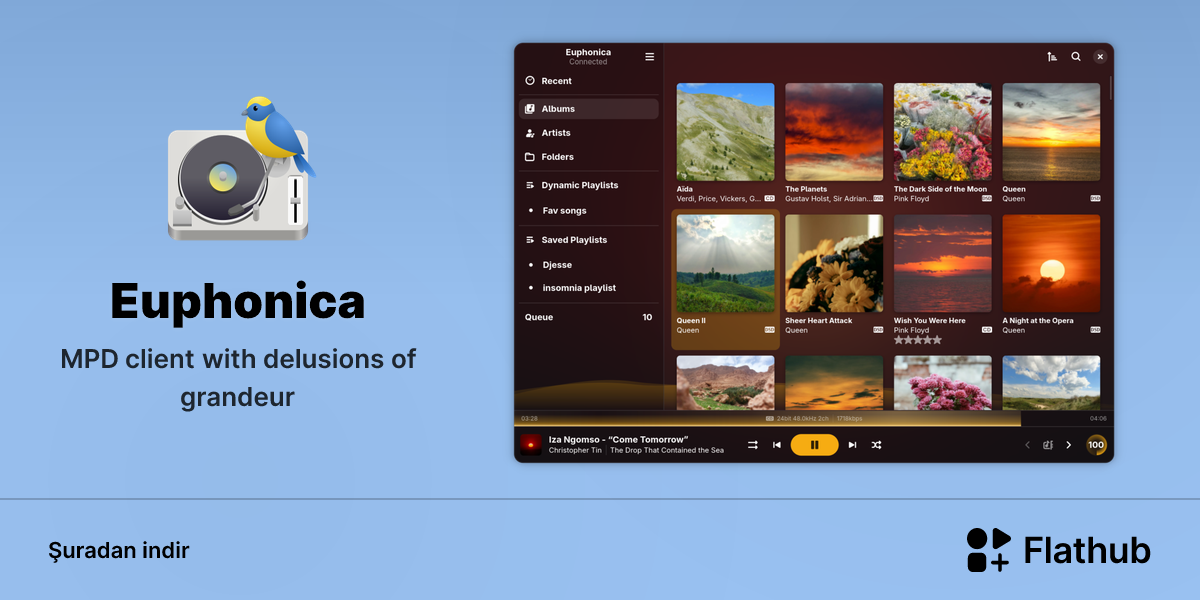Toggle shuffle mode

click(x=876, y=445)
